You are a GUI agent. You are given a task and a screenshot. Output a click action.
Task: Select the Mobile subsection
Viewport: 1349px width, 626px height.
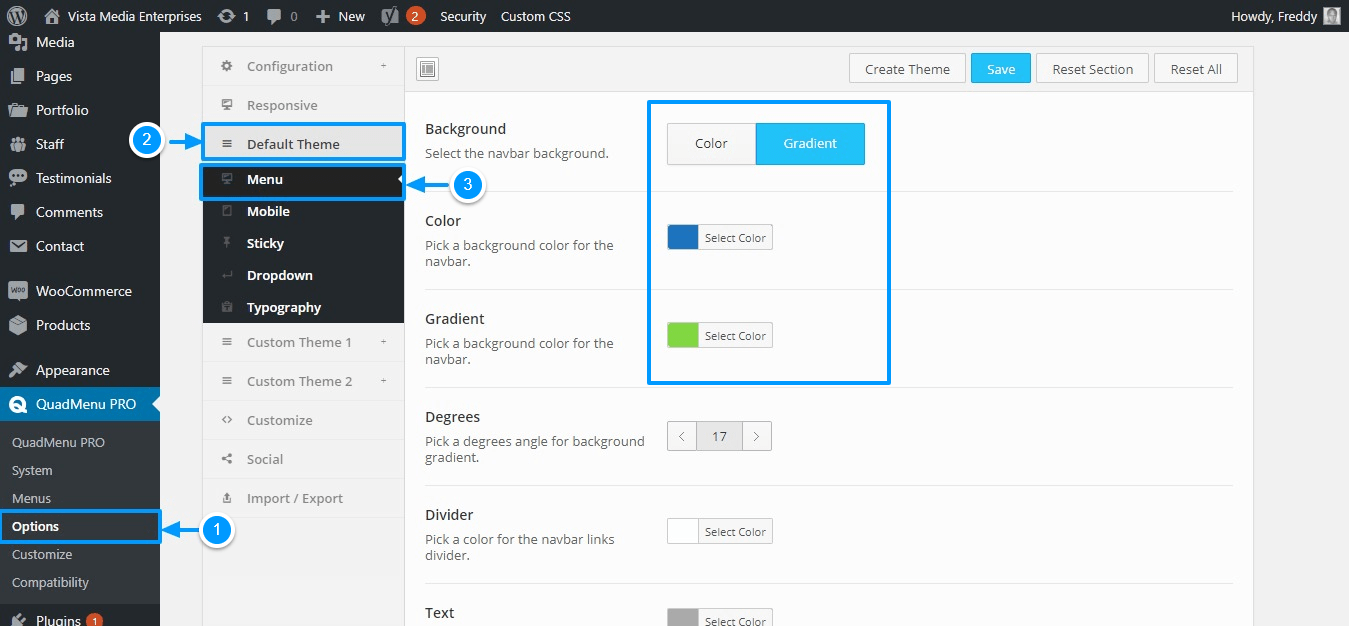coord(303,211)
